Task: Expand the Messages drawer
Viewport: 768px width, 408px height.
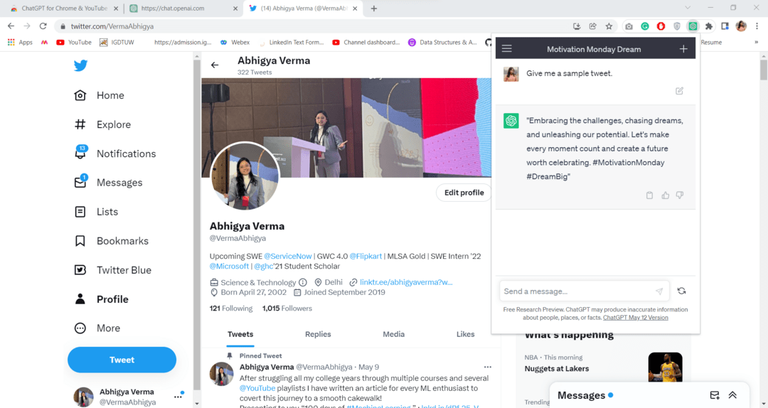Action: point(733,395)
